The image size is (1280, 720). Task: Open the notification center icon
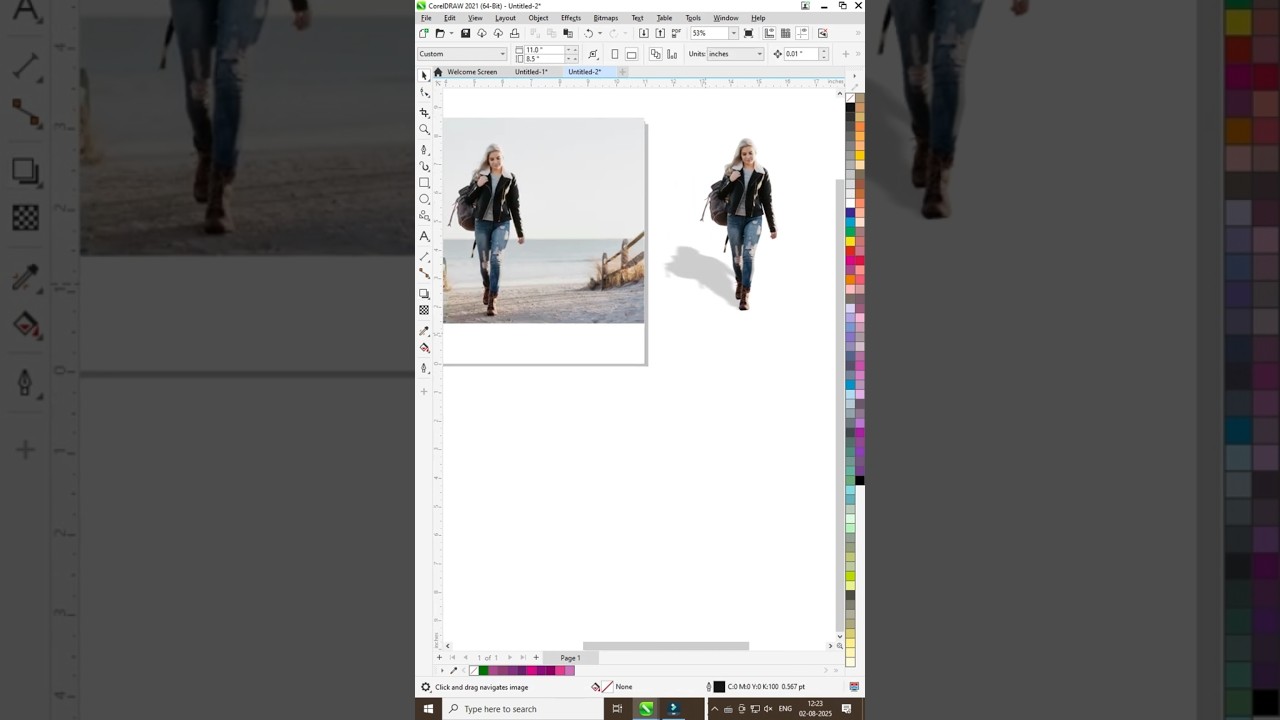(847, 709)
